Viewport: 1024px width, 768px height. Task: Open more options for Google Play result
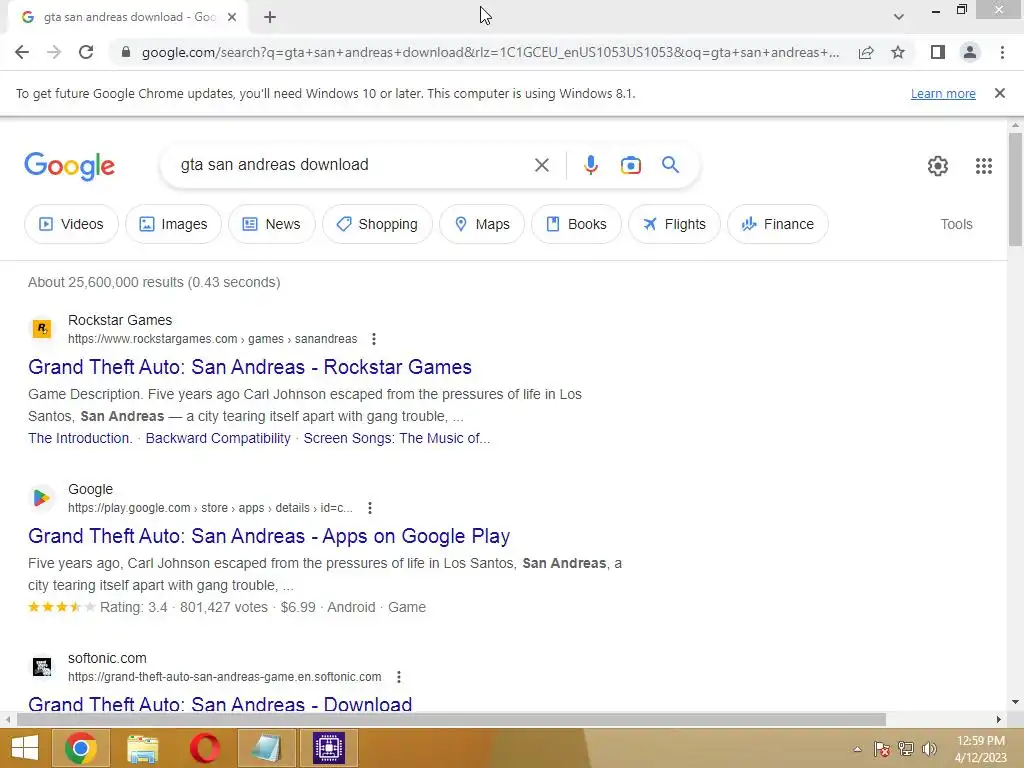(x=370, y=508)
